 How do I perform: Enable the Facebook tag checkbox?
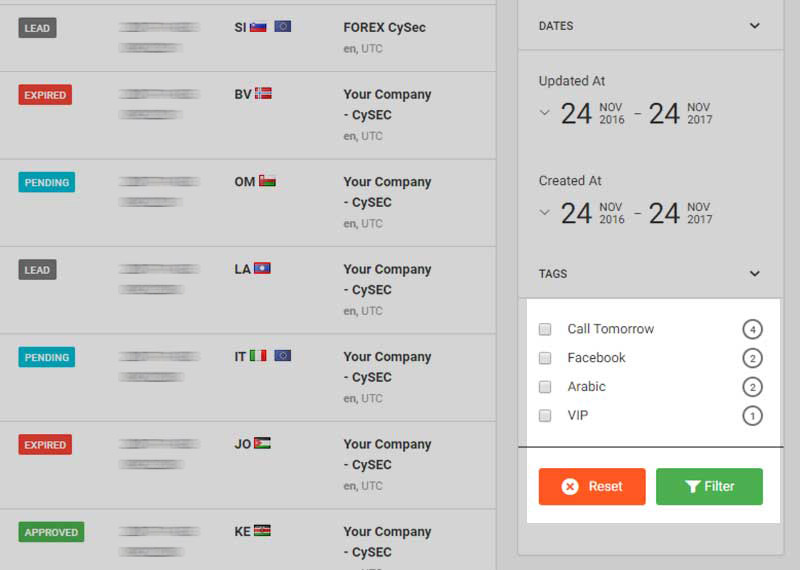click(x=545, y=358)
